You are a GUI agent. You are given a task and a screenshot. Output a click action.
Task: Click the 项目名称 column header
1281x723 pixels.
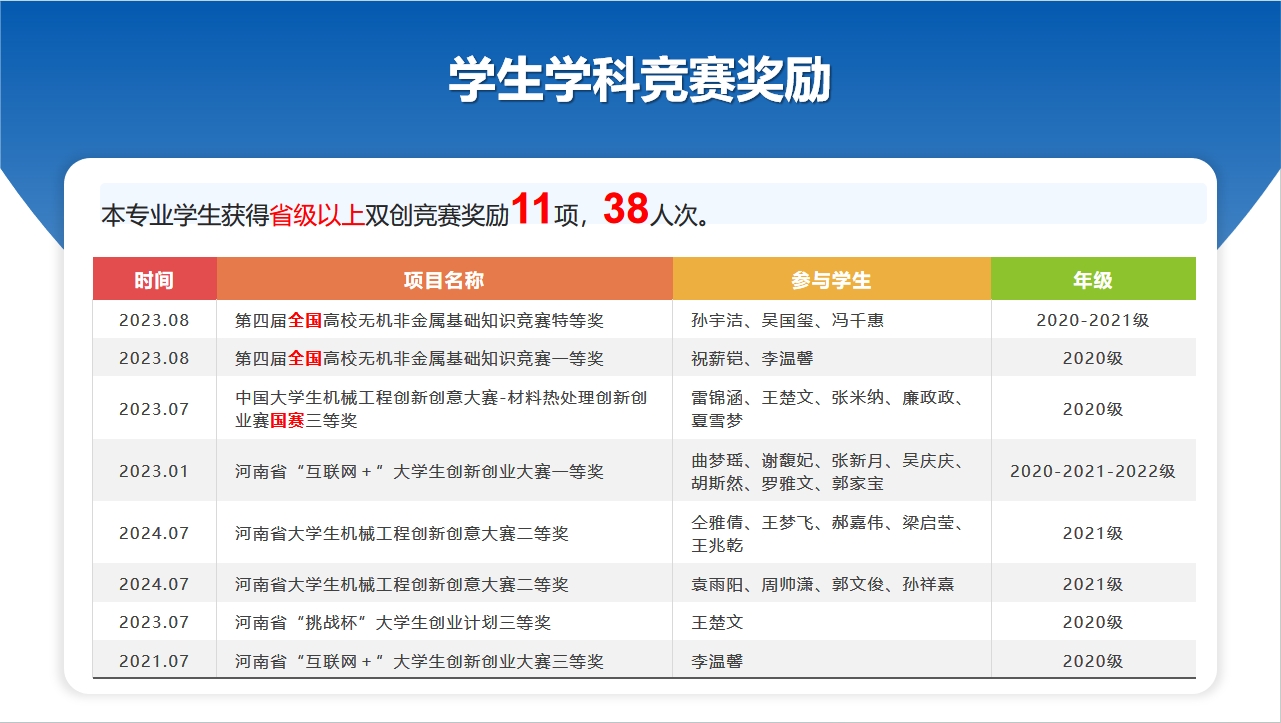(x=444, y=280)
